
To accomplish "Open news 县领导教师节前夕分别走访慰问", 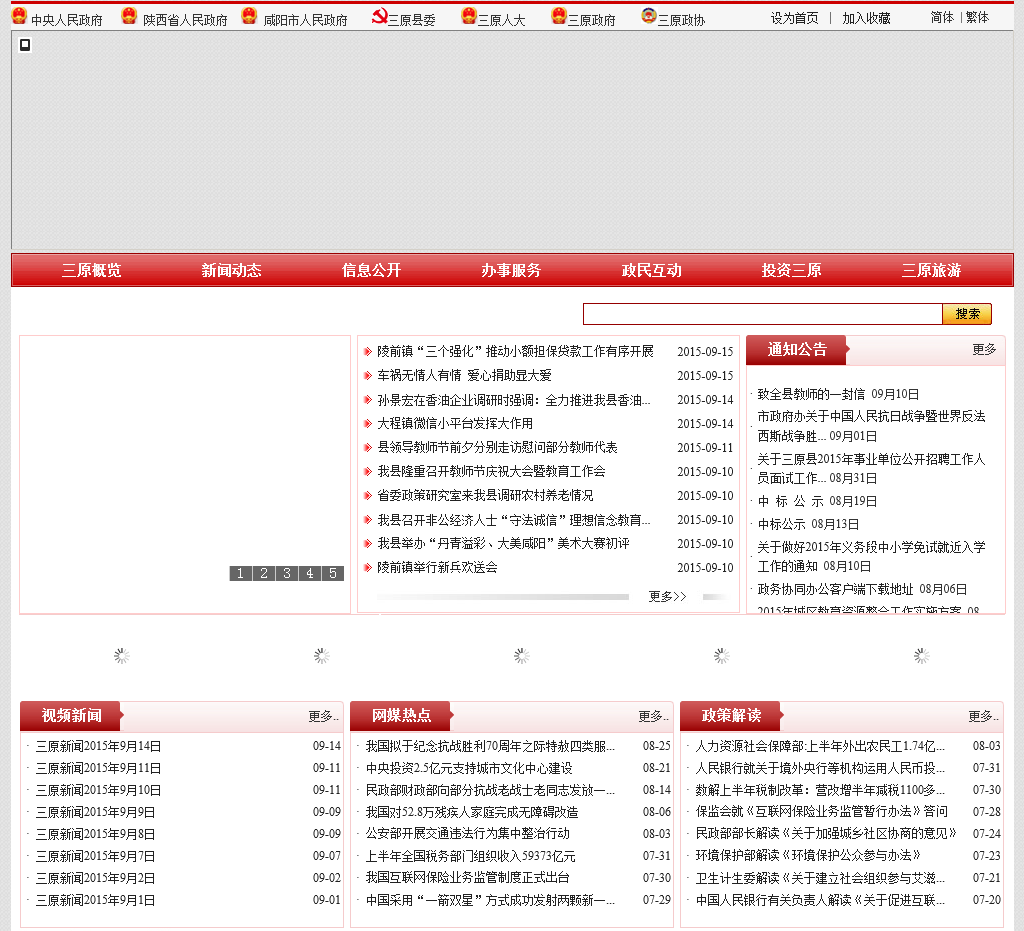I will tap(497, 447).
